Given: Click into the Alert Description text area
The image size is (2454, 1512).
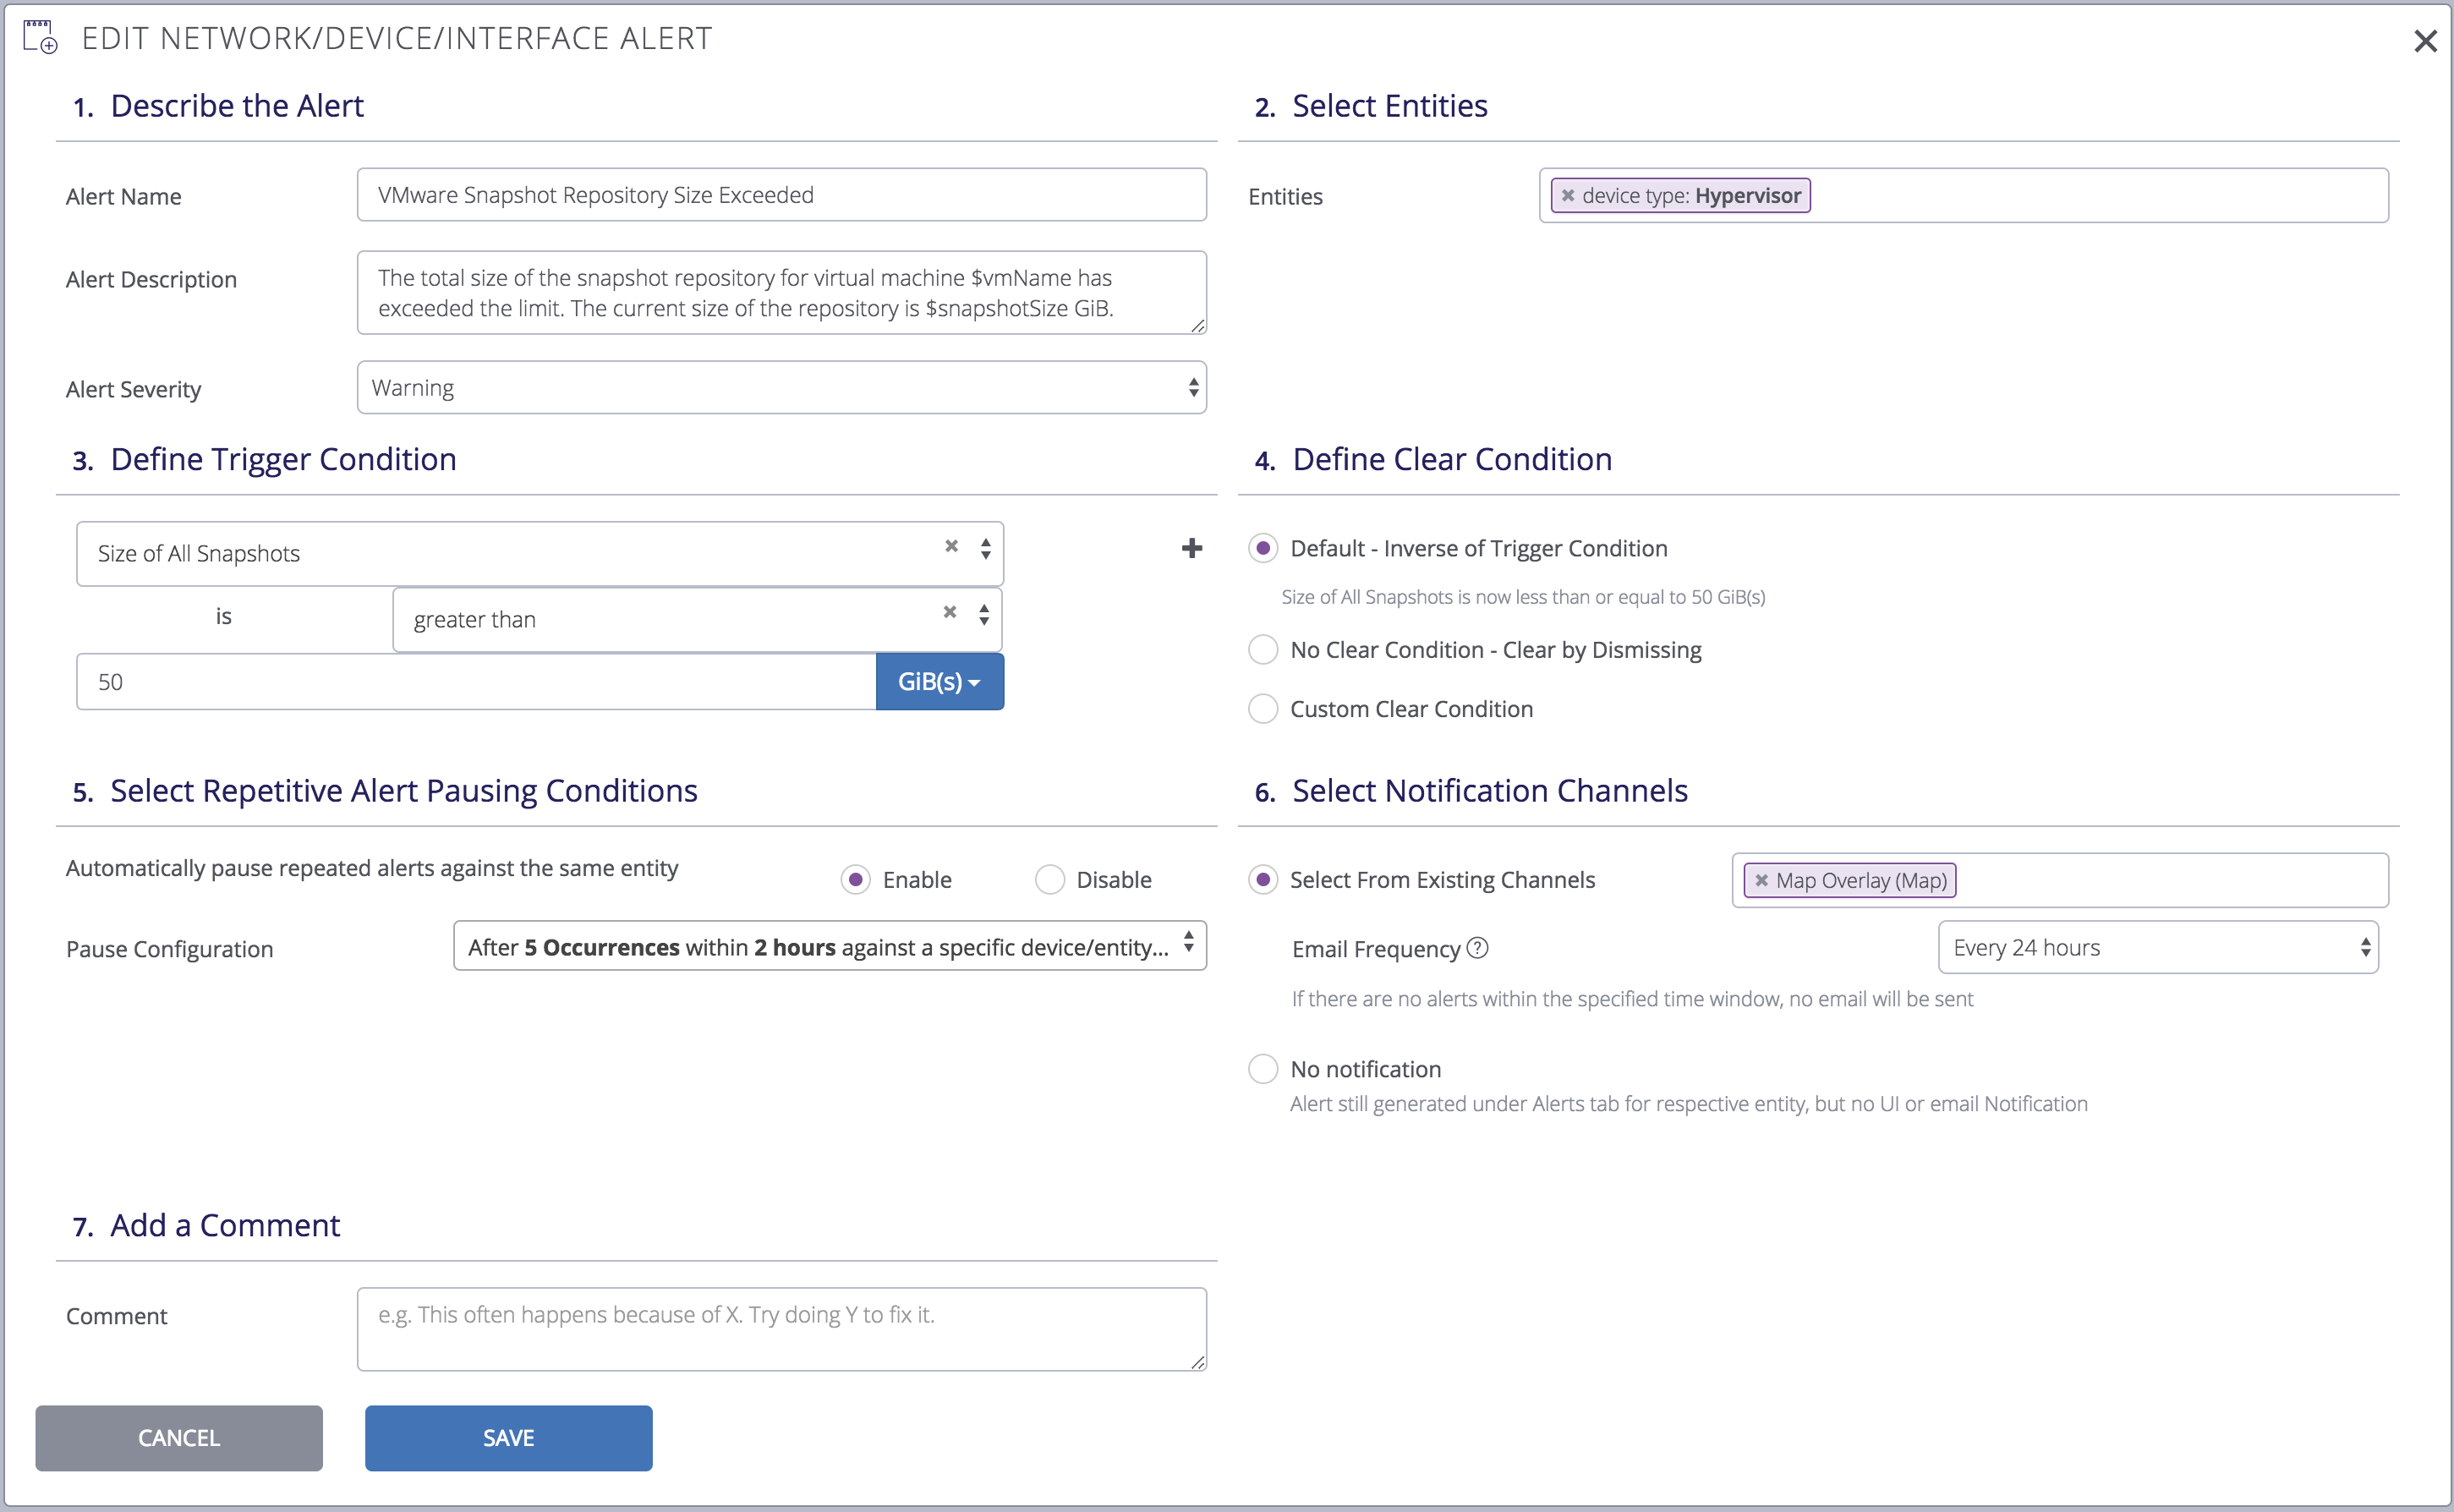Looking at the screenshot, I should click(782, 293).
